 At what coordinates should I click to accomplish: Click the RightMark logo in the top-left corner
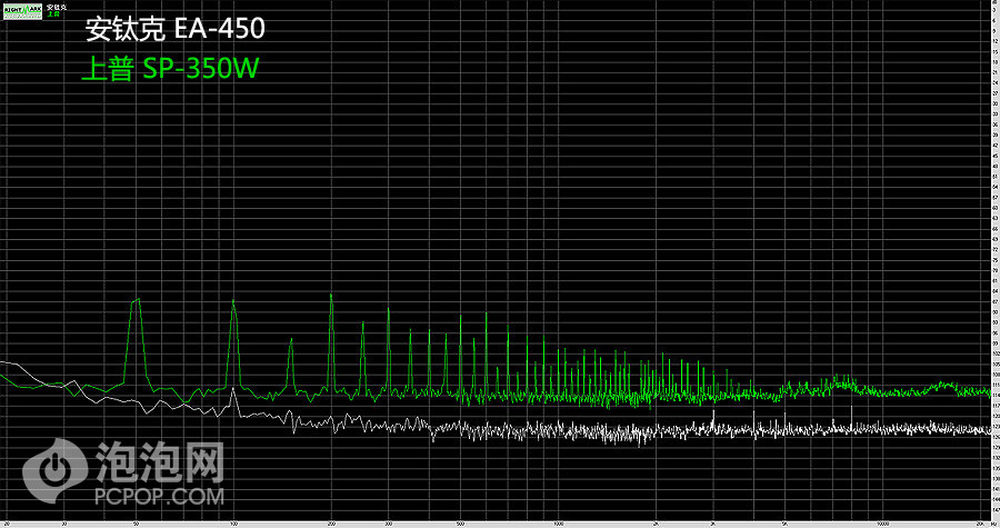click(x=20, y=11)
